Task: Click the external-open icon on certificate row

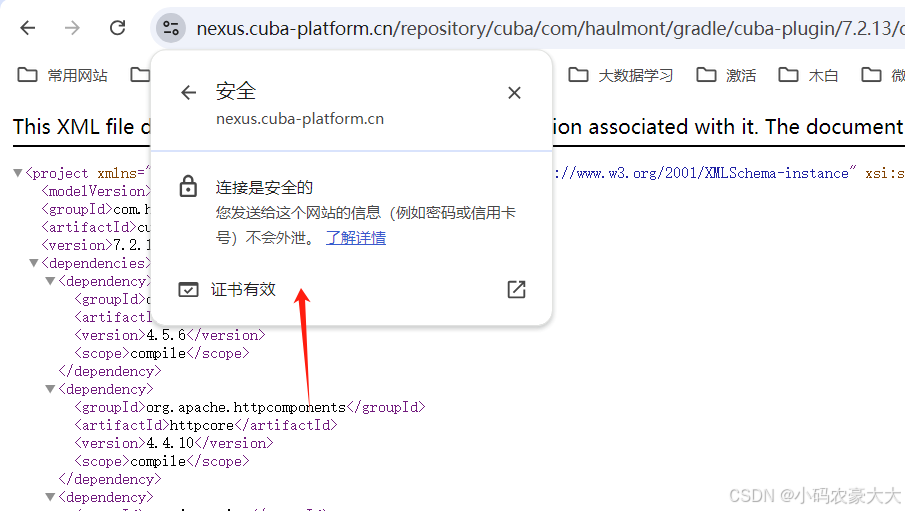Action: pos(517,289)
